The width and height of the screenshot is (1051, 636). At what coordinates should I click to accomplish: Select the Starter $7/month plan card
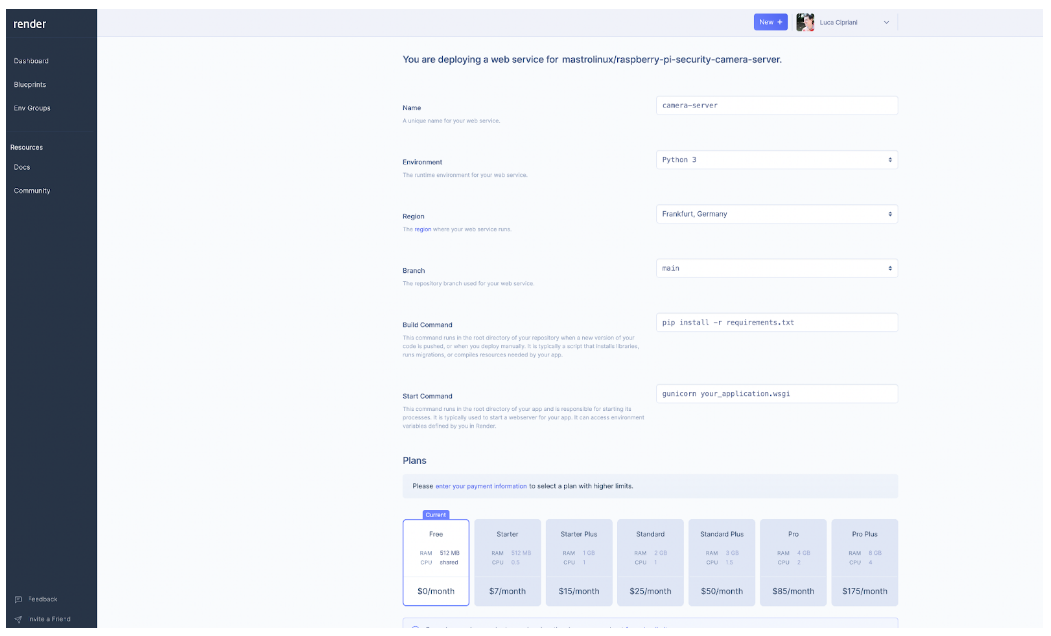point(507,562)
